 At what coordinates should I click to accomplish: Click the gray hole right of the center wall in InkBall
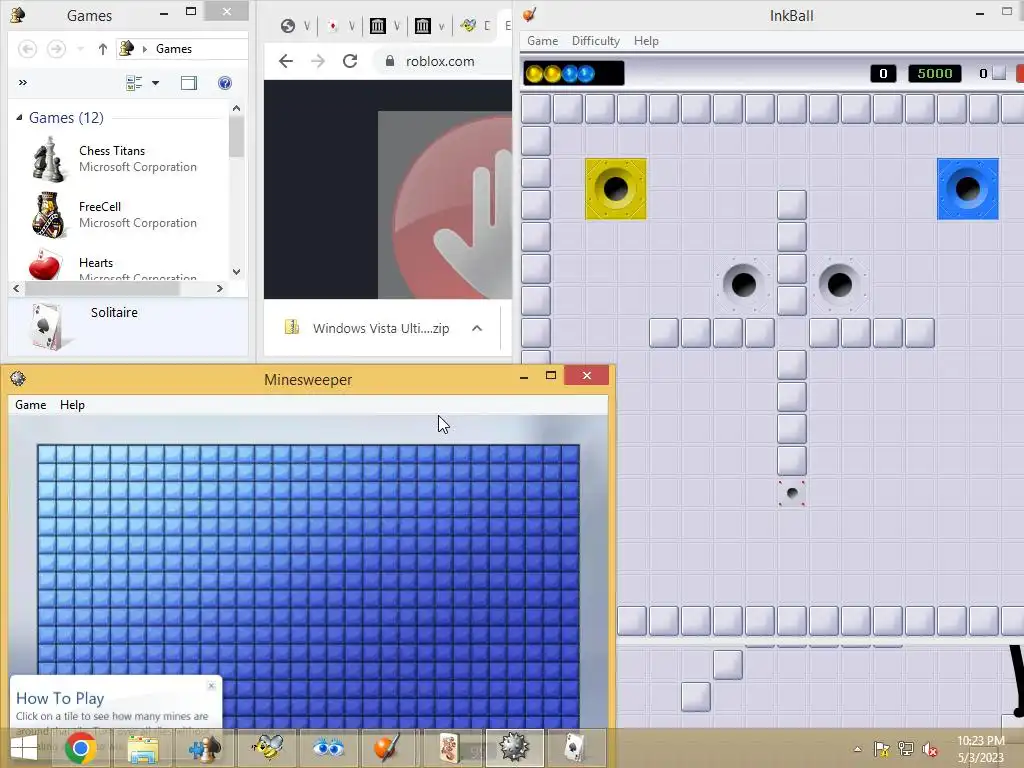pos(839,284)
